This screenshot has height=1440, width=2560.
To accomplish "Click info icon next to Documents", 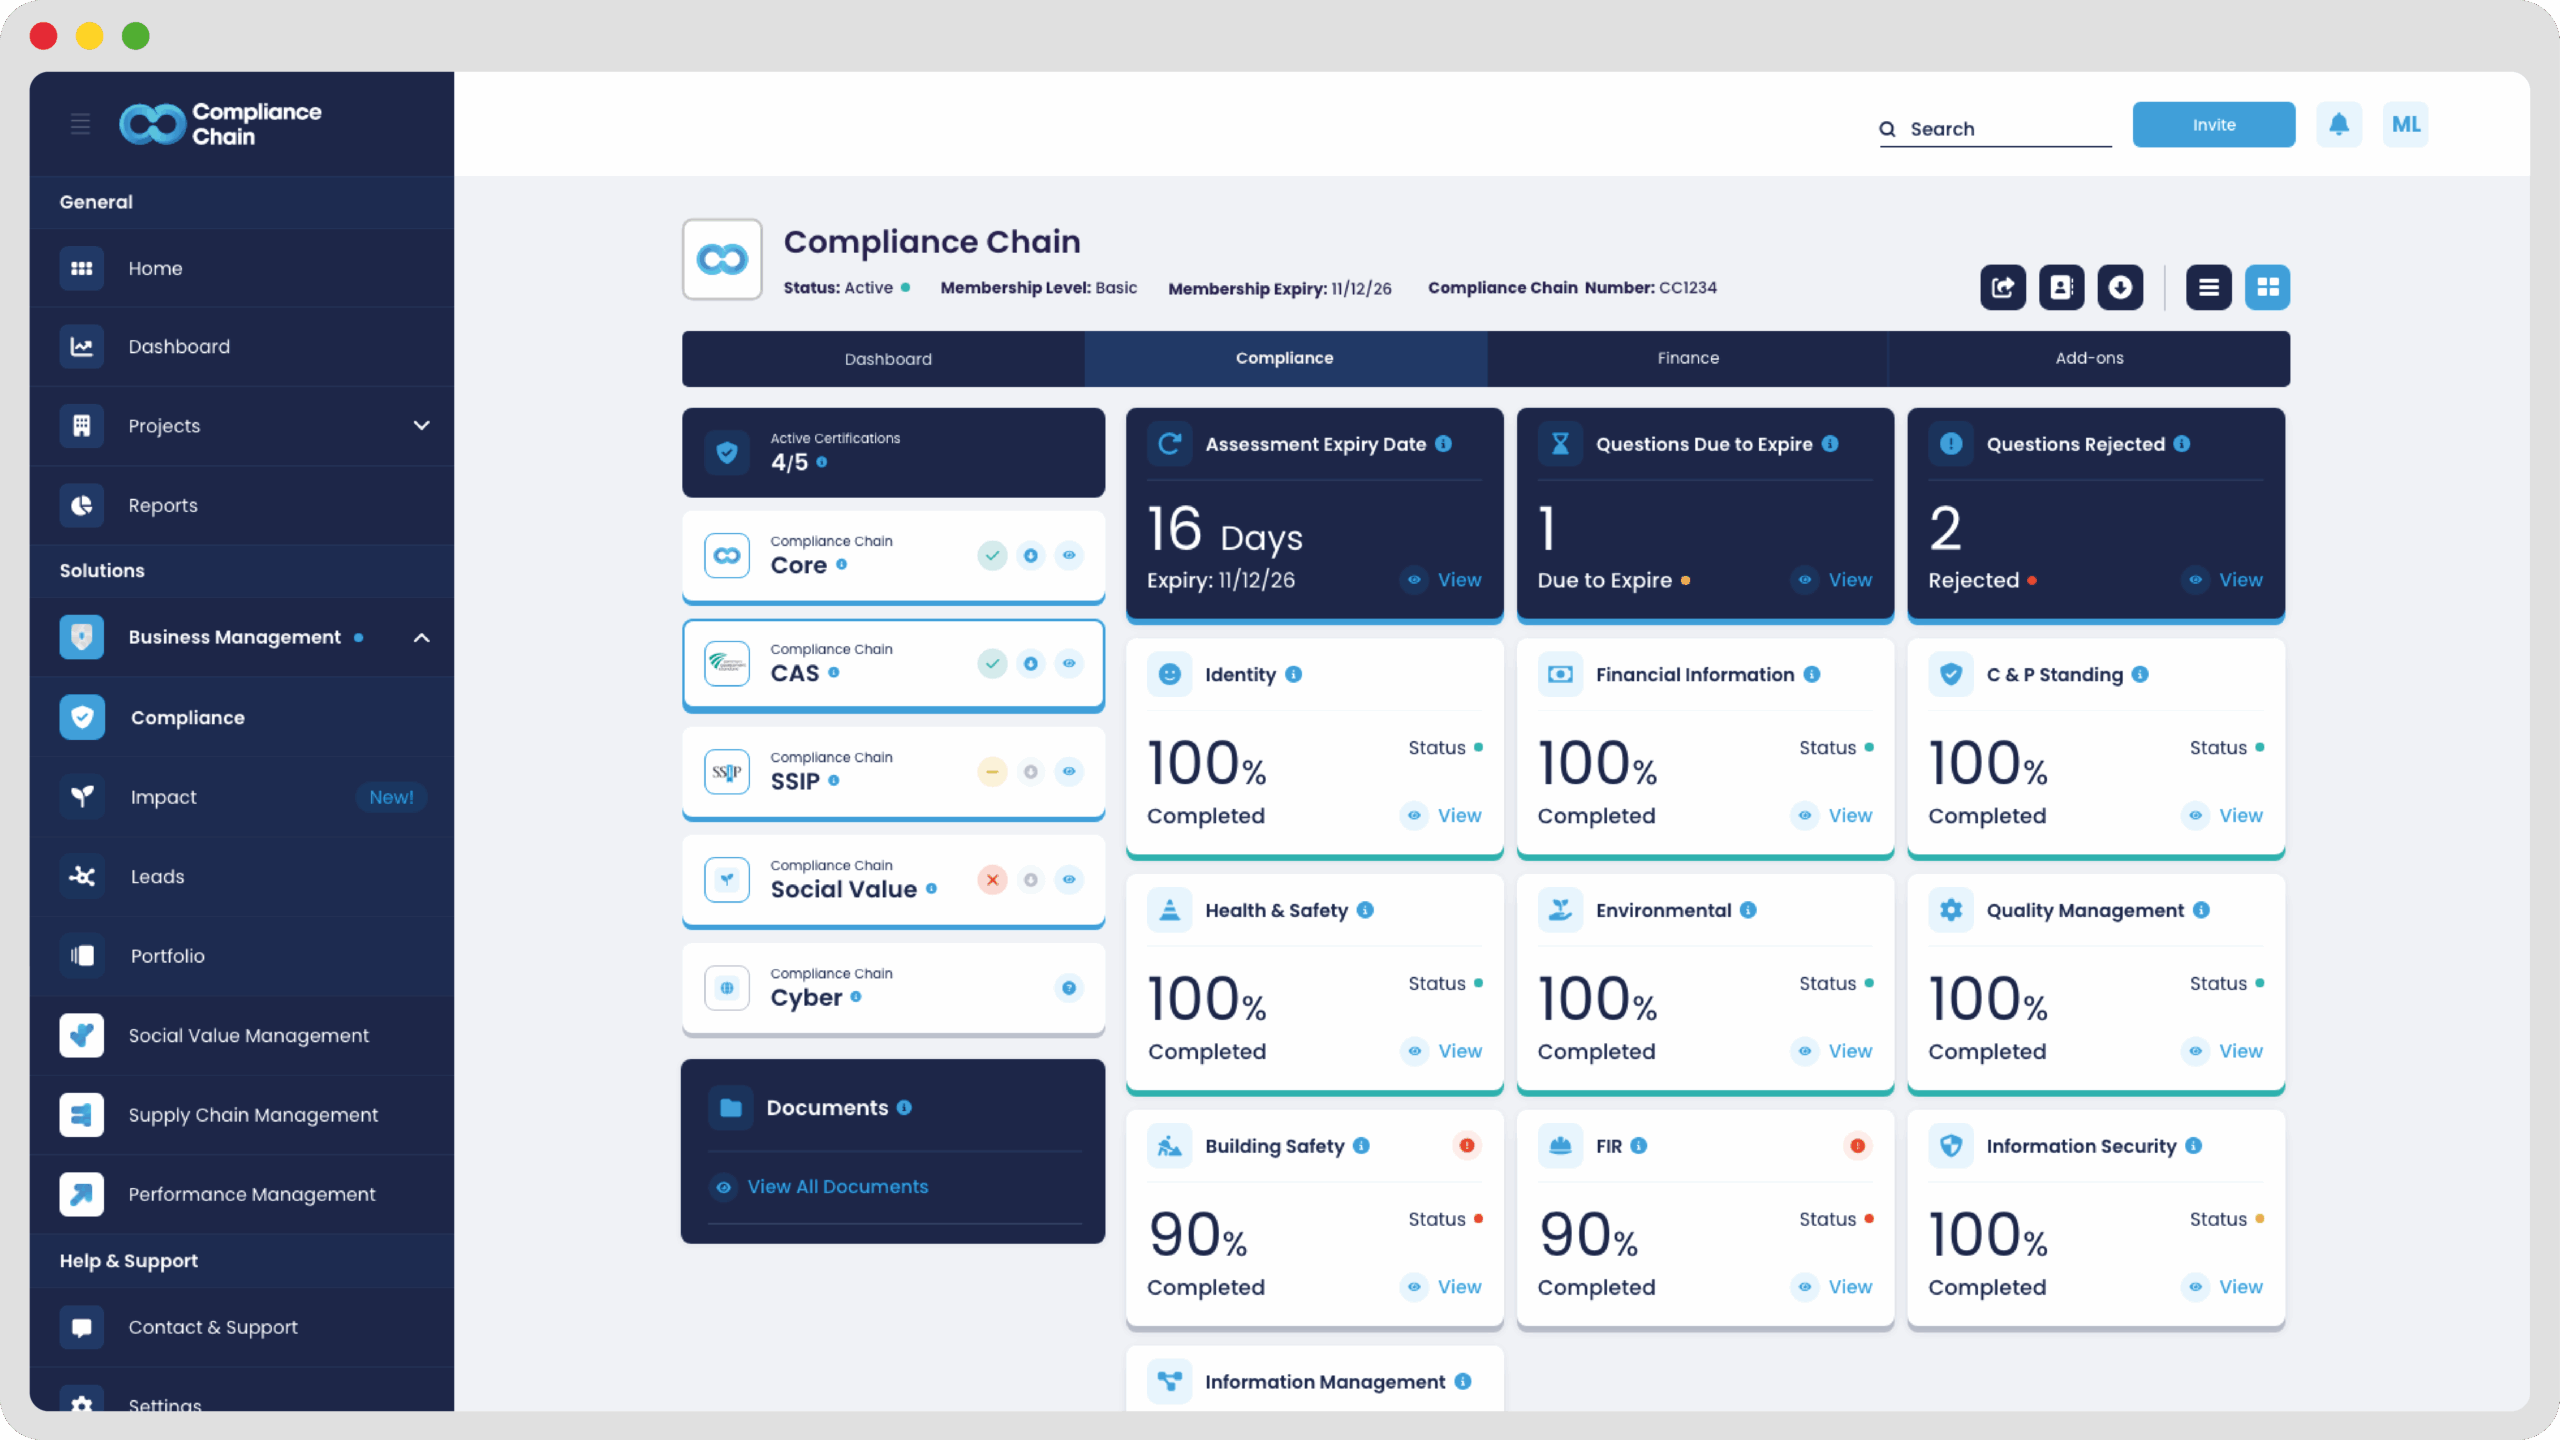I will point(904,1108).
